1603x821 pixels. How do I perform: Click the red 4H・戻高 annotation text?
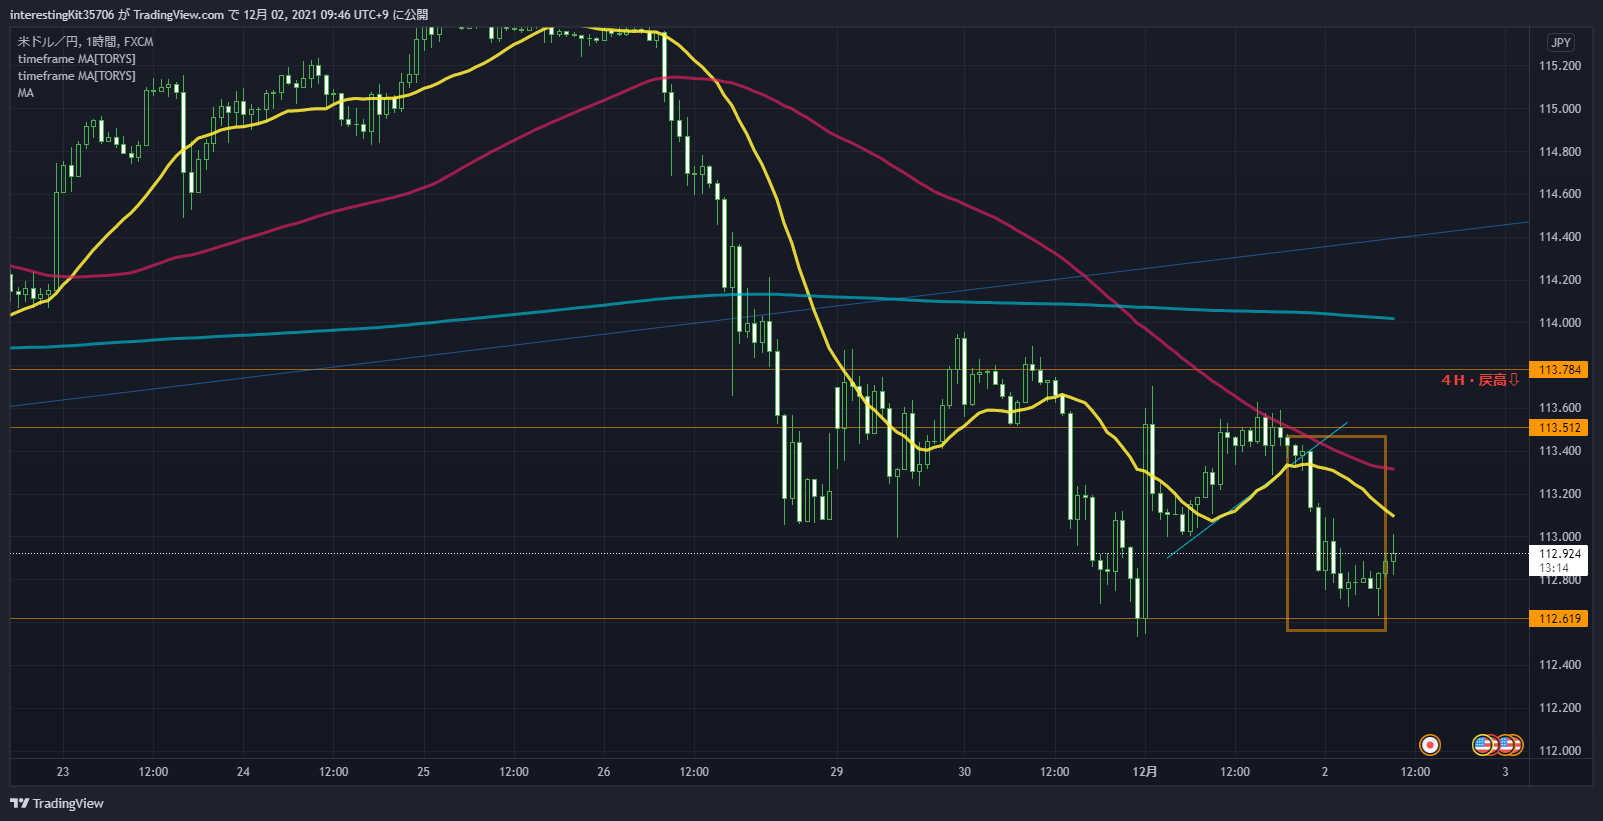1480,380
